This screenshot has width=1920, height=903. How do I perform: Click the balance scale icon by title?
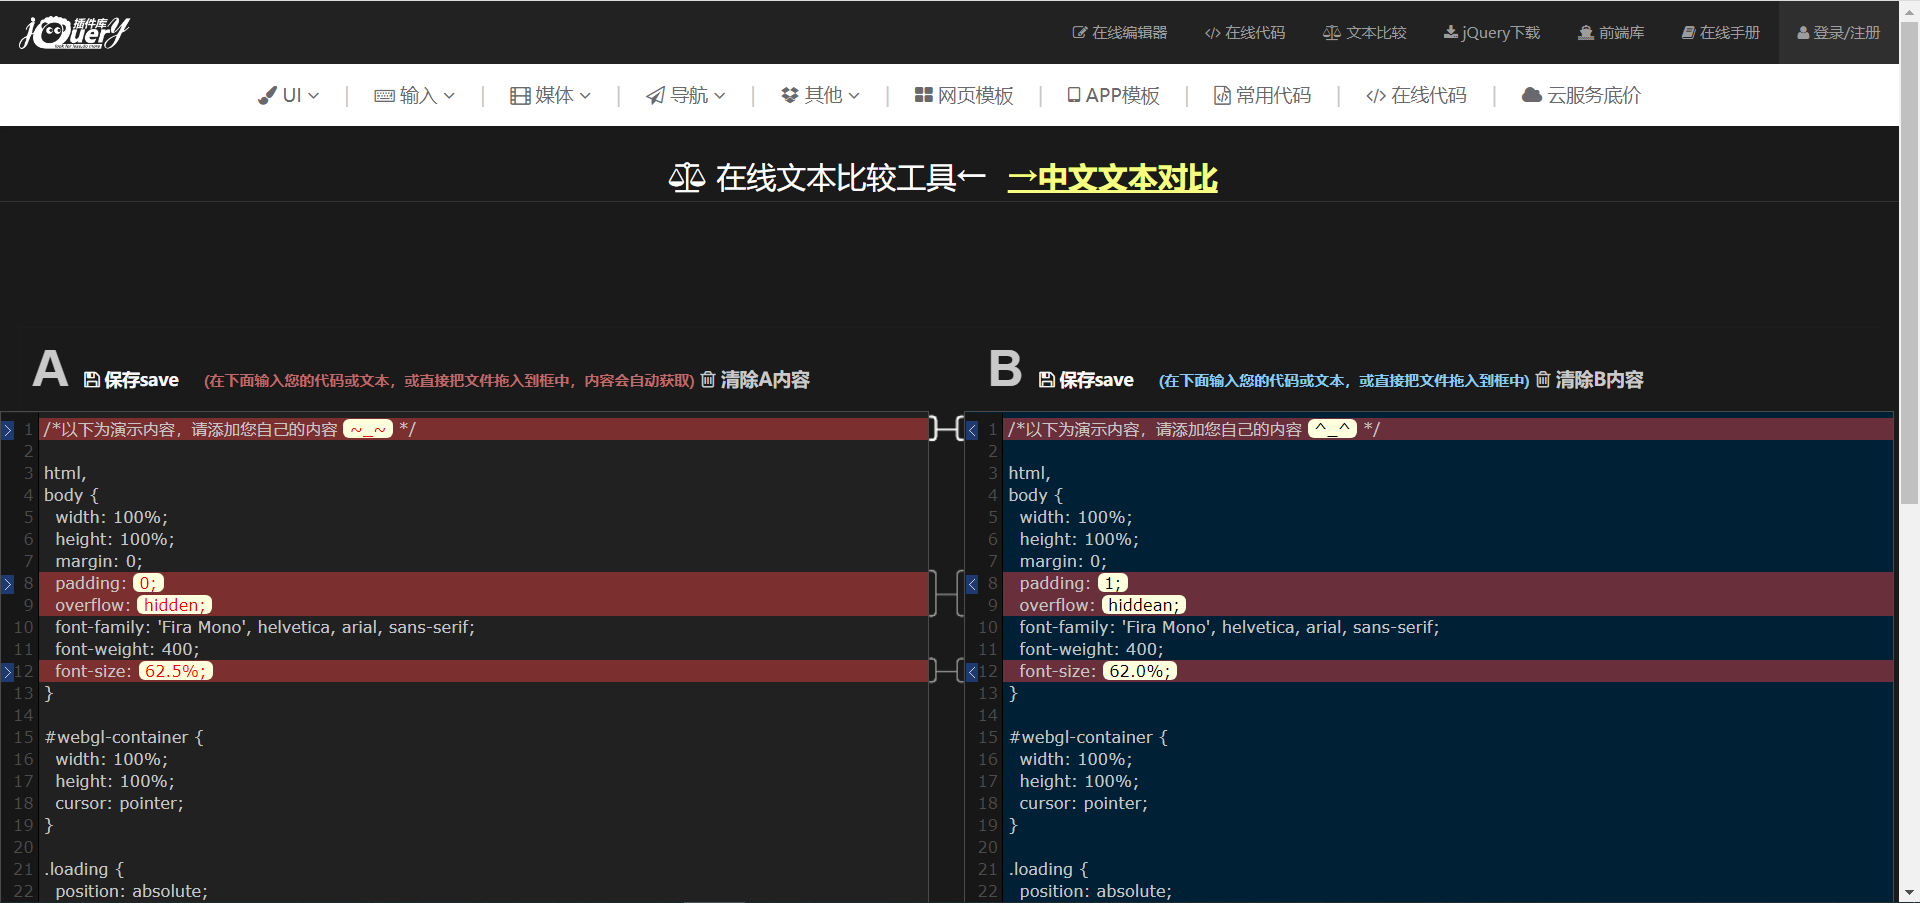(687, 178)
